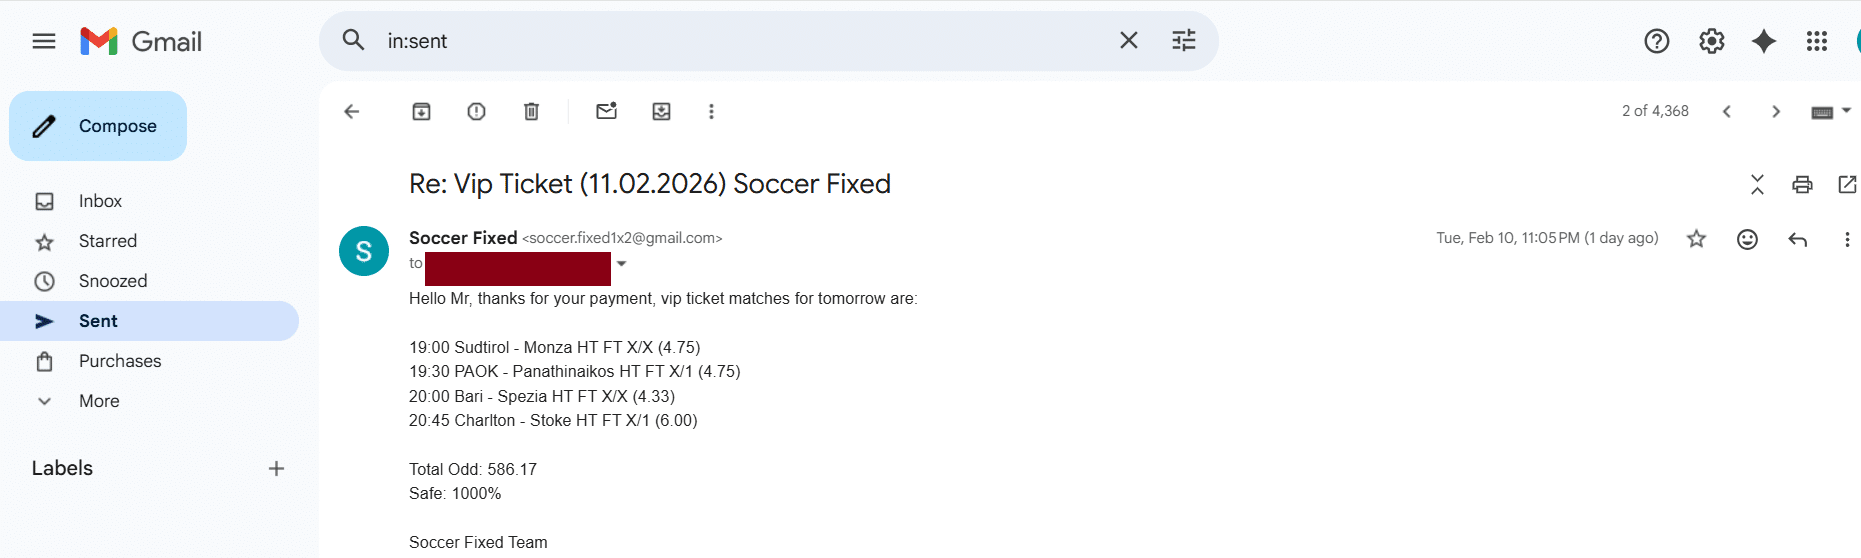Screen dimensions: 1861x558
Task: Compose a new email
Action: [98, 126]
